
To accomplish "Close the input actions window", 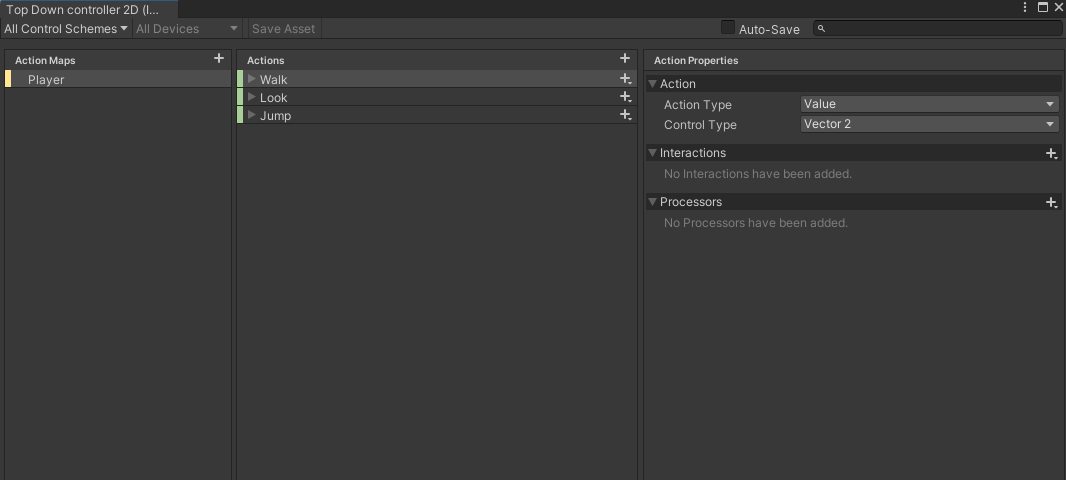I will (1058, 7).
